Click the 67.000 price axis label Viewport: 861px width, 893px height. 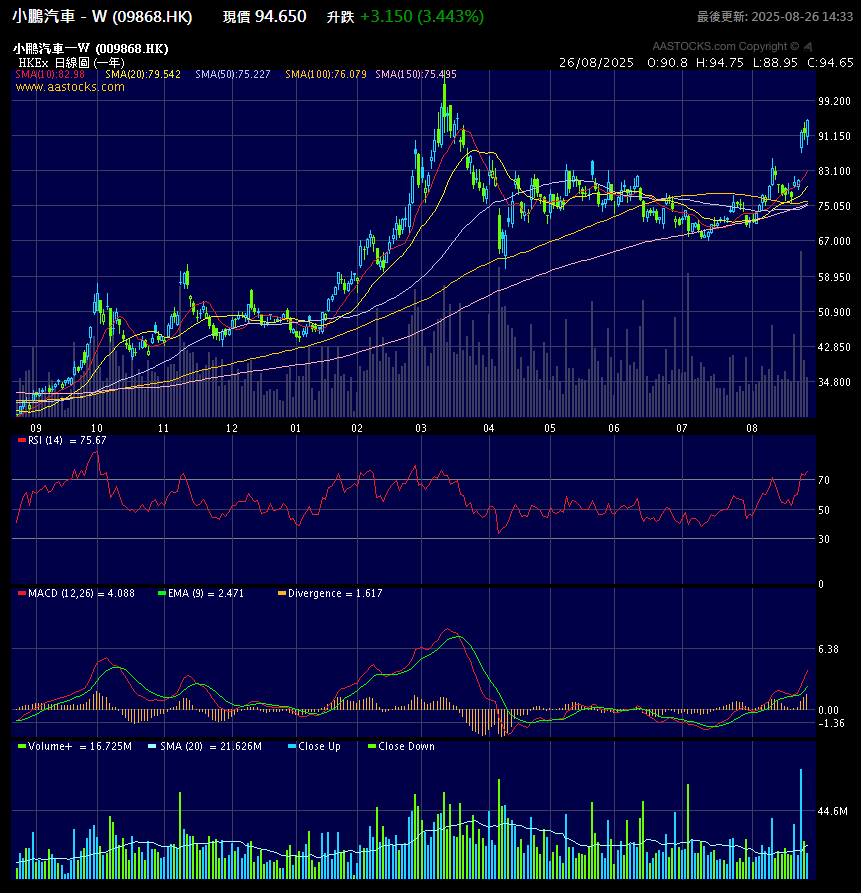click(834, 241)
